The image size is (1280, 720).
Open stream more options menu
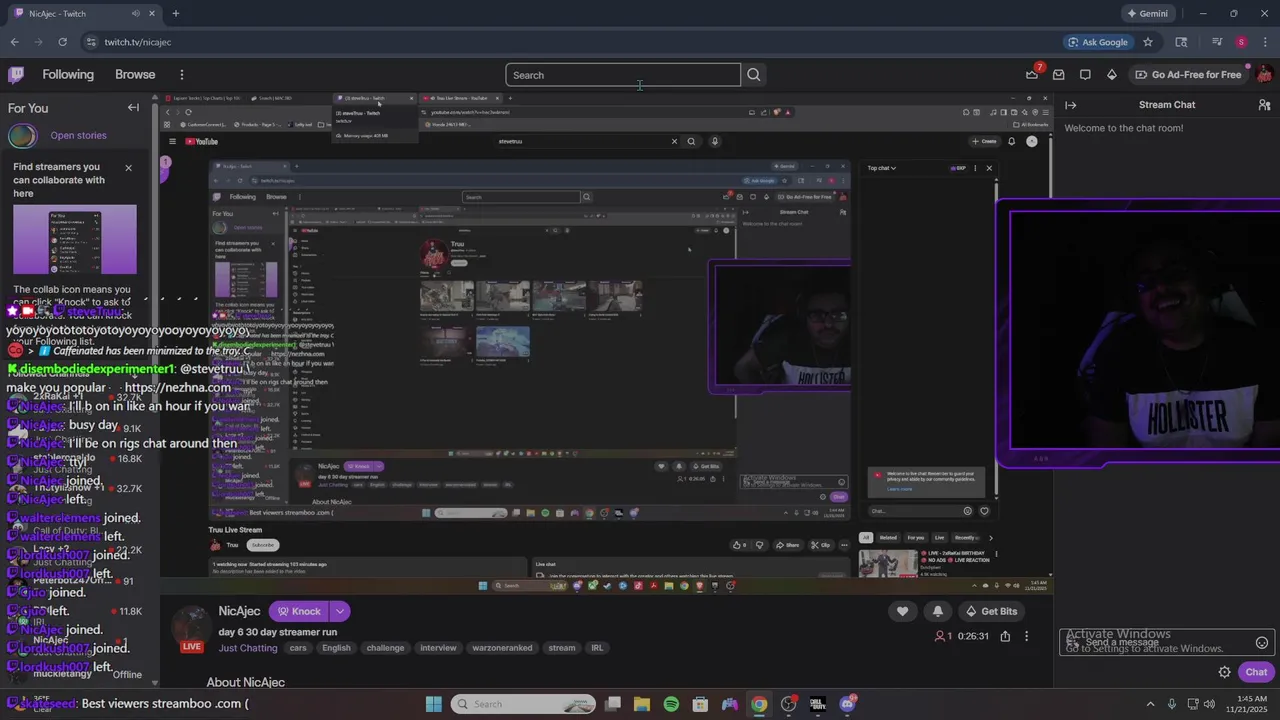[1026, 636]
